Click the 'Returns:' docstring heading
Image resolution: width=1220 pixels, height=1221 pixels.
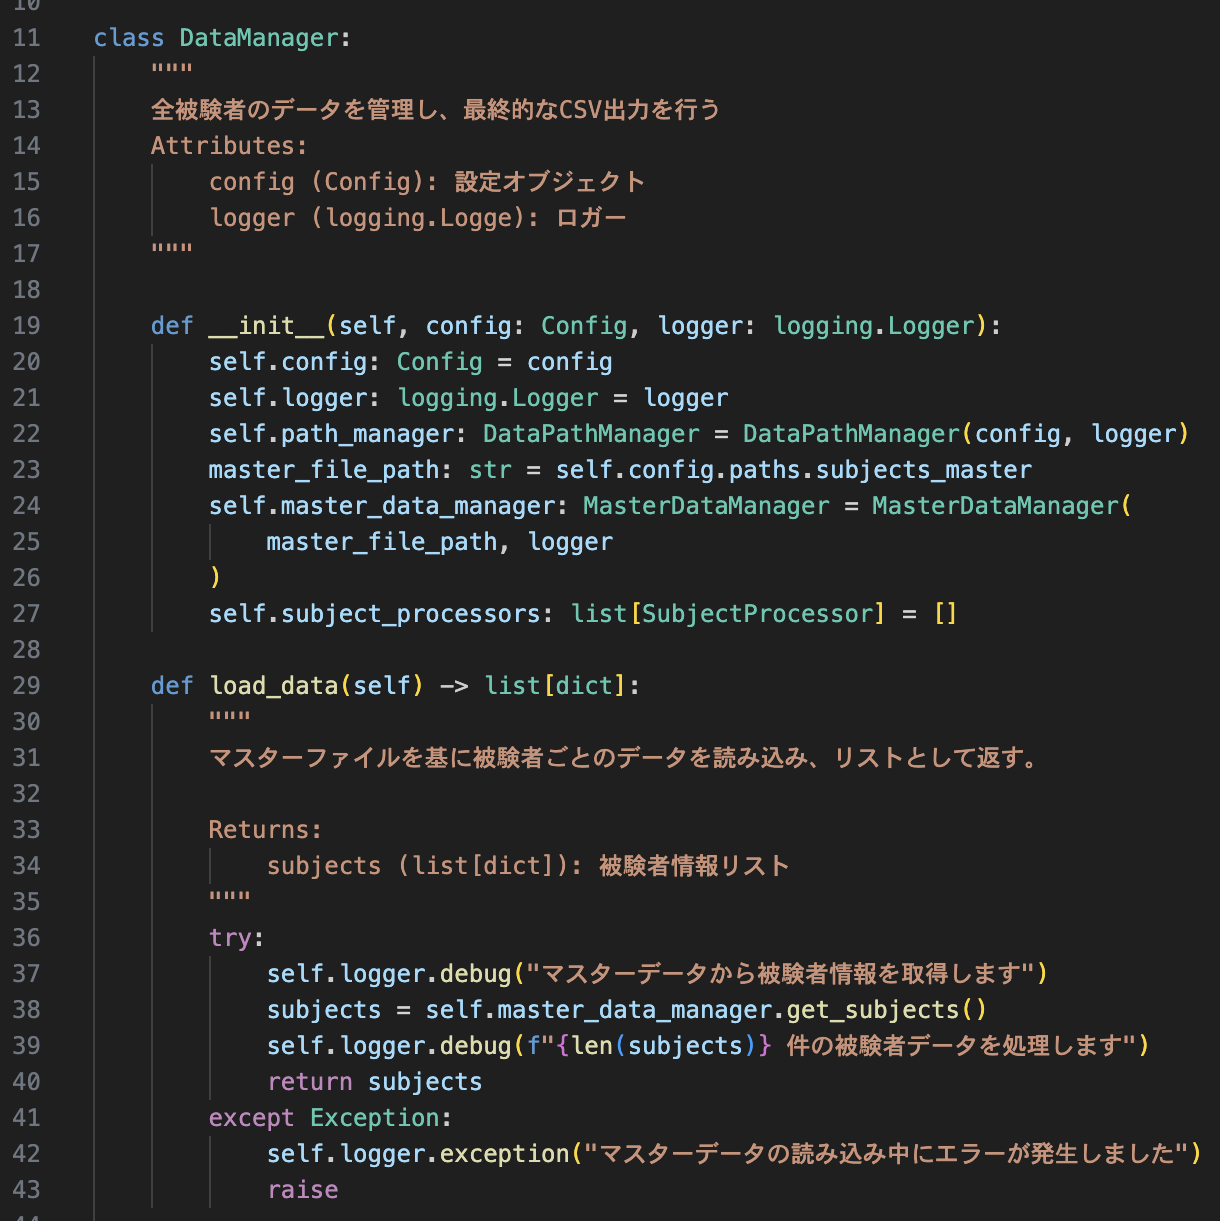(266, 830)
